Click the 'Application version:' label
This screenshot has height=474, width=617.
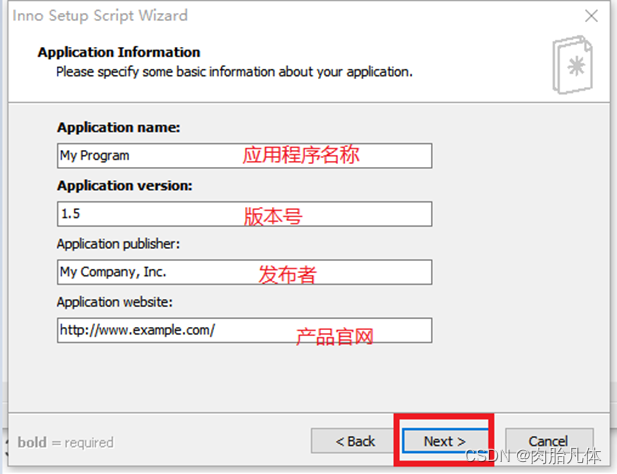click(125, 186)
